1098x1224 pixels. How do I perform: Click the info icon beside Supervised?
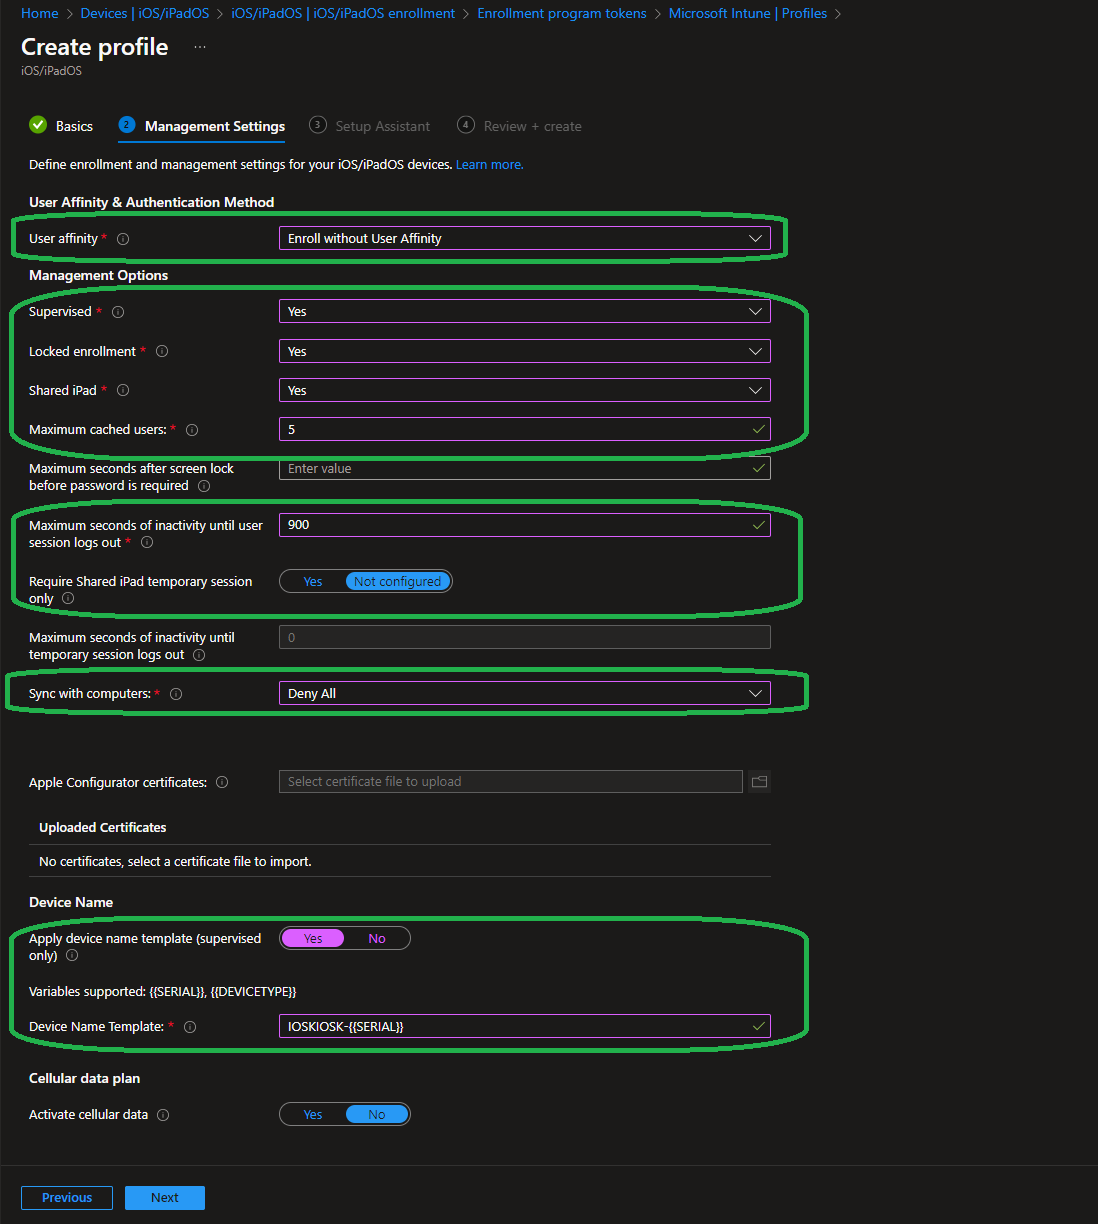point(118,312)
